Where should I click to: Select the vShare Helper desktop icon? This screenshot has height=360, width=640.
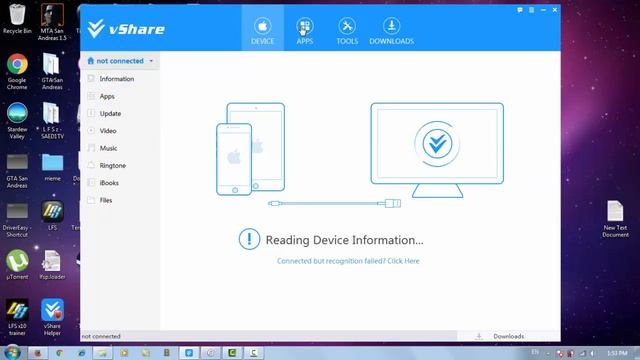[x=52, y=317]
